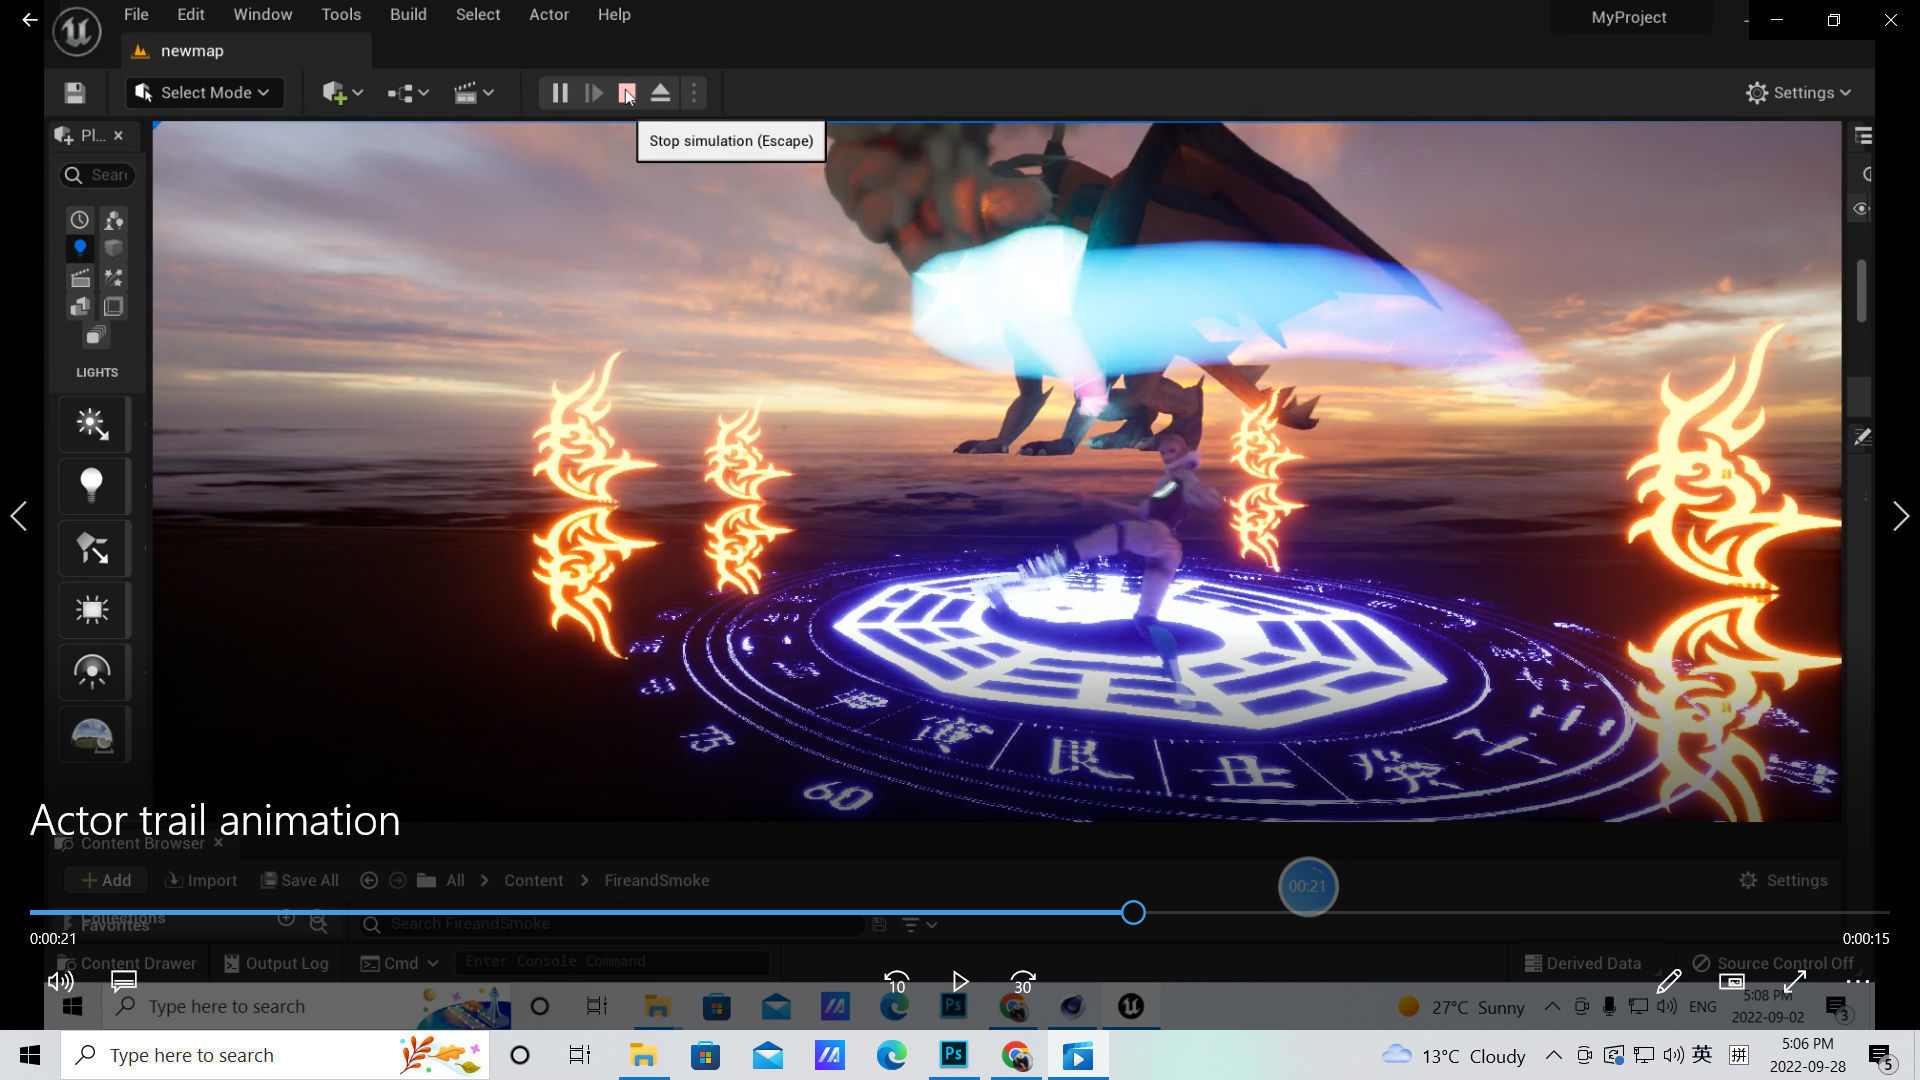Open the Cmd console type dropdown
This screenshot has width=1920, height=1080.
point(400,963)
